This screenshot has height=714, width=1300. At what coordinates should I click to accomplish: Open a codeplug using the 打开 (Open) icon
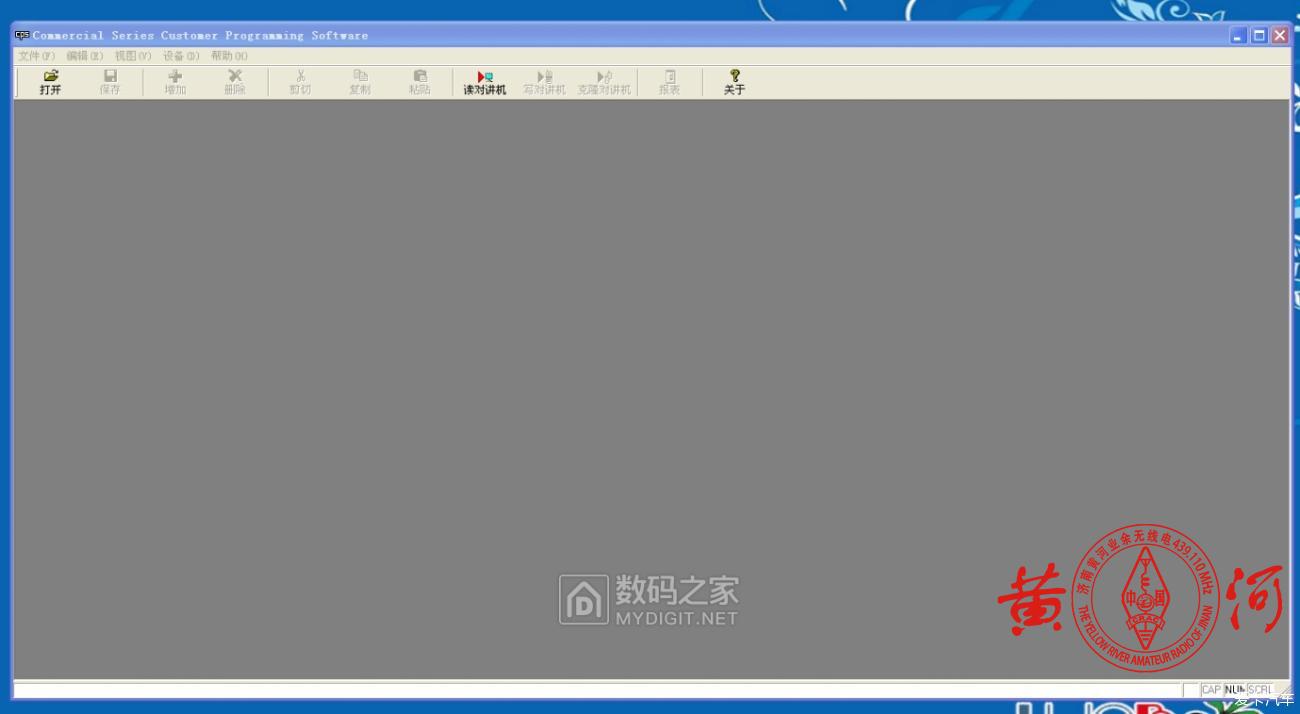click(x=50, y=82)
